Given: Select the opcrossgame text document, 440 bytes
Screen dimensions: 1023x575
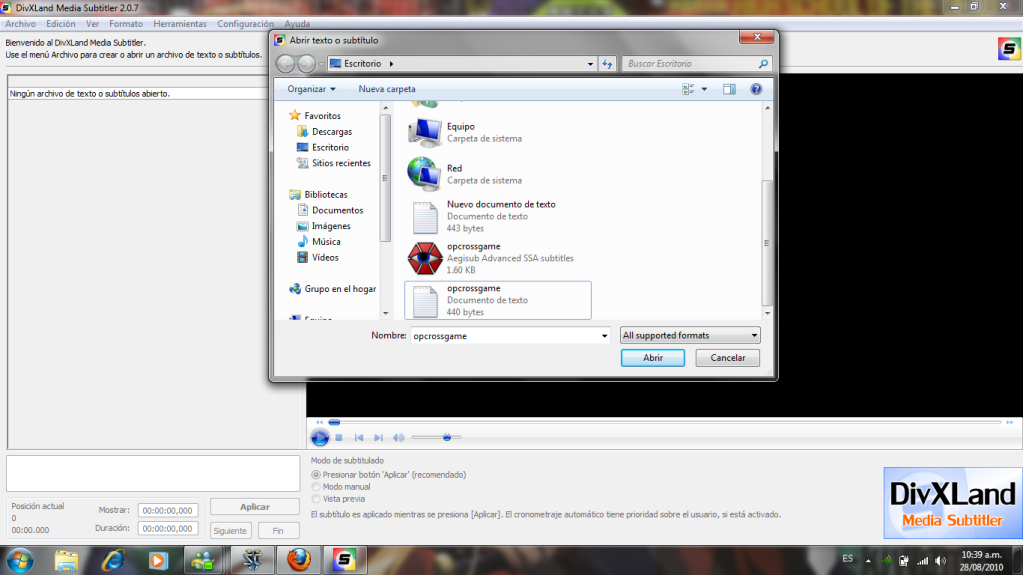Looking at the screenshot, I should point(498,300).
